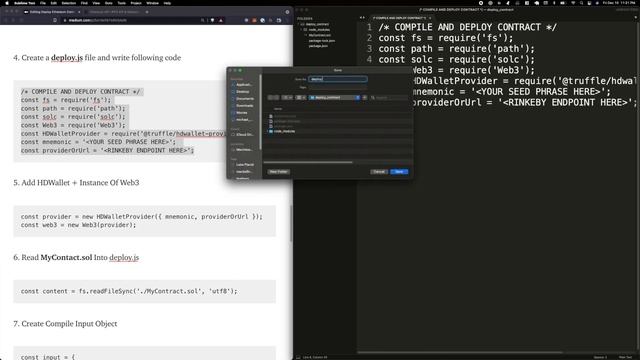
Task: Open the Selection menu
Action: [69, 3]
